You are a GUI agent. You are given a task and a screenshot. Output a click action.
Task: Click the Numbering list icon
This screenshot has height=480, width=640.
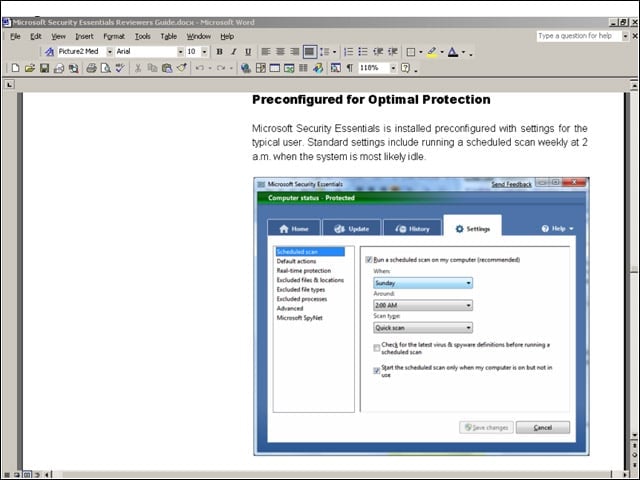point(348,52)
